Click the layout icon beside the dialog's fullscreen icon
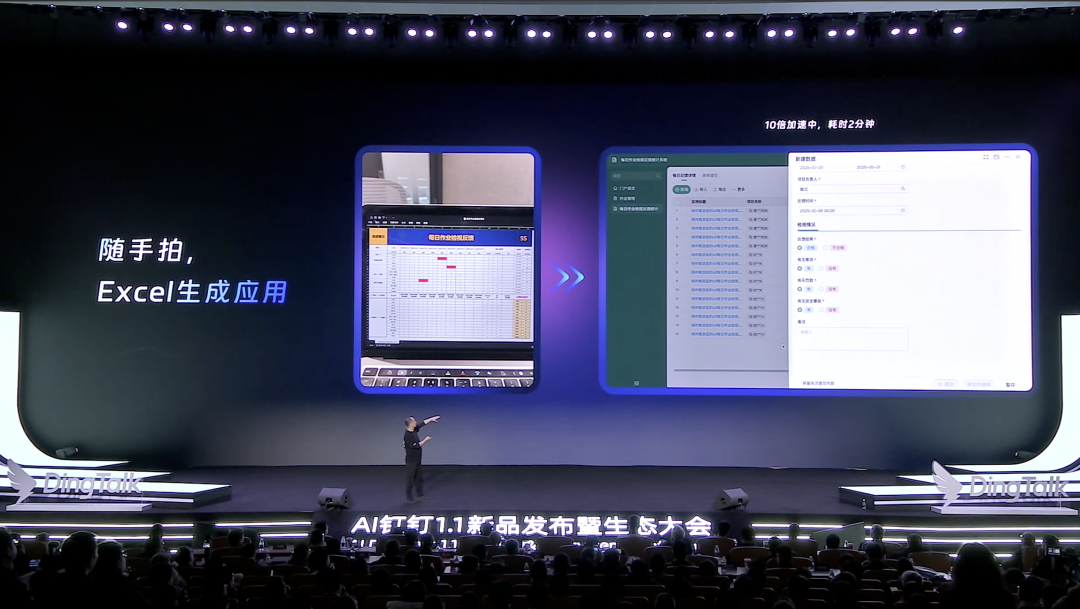The image size is (1080, 609). 996,157
